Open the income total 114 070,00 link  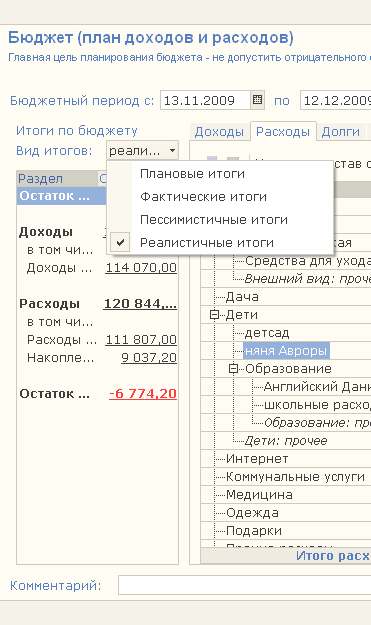coord(141,267)
